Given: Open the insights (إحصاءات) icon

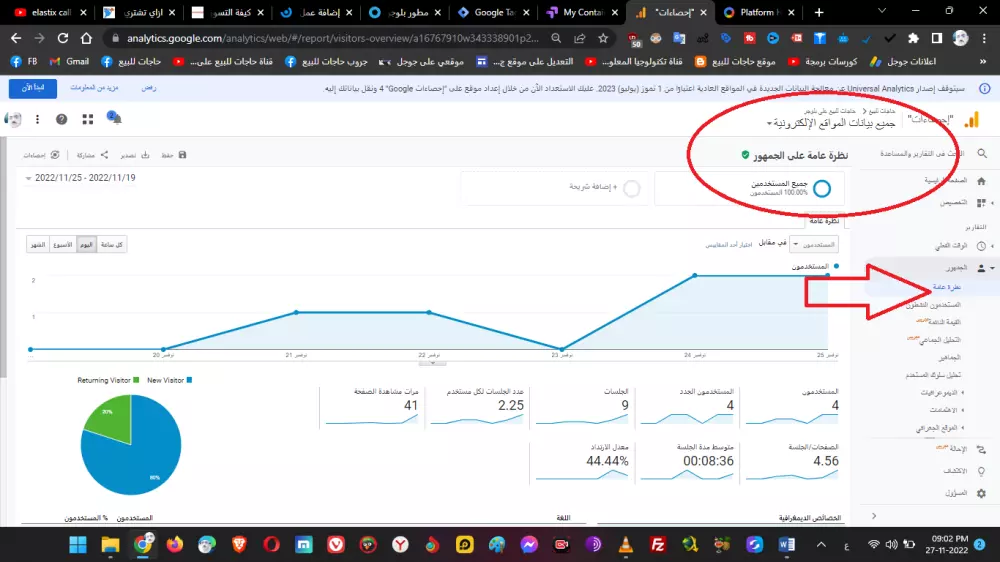Looking at the screenshot, I should pos(55,155).
